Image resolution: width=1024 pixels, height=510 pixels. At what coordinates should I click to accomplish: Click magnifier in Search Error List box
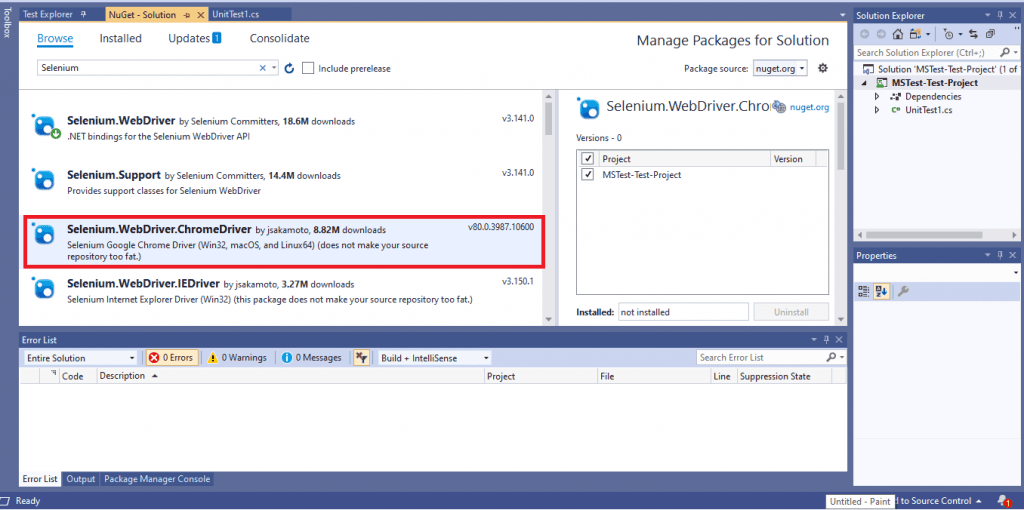[x=831, y=357]
